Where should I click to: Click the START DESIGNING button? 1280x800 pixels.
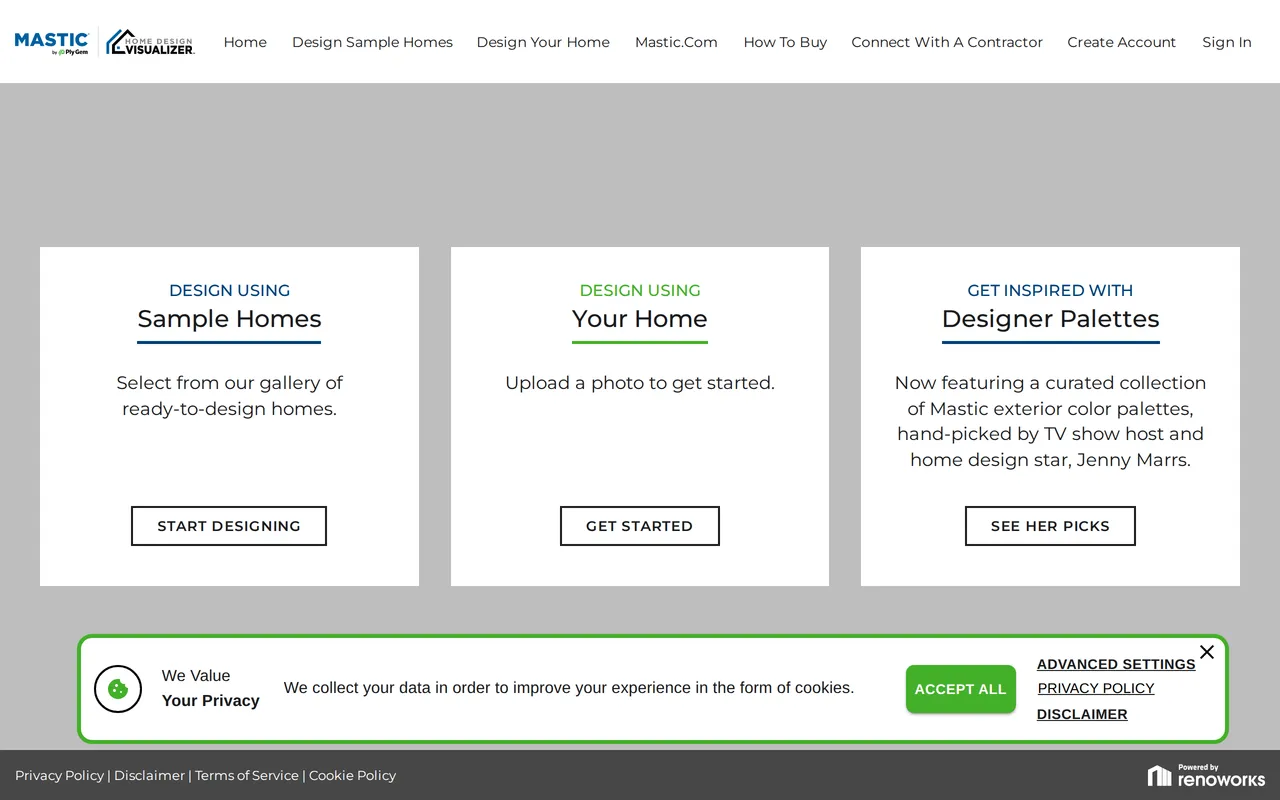tap(229, 526)
